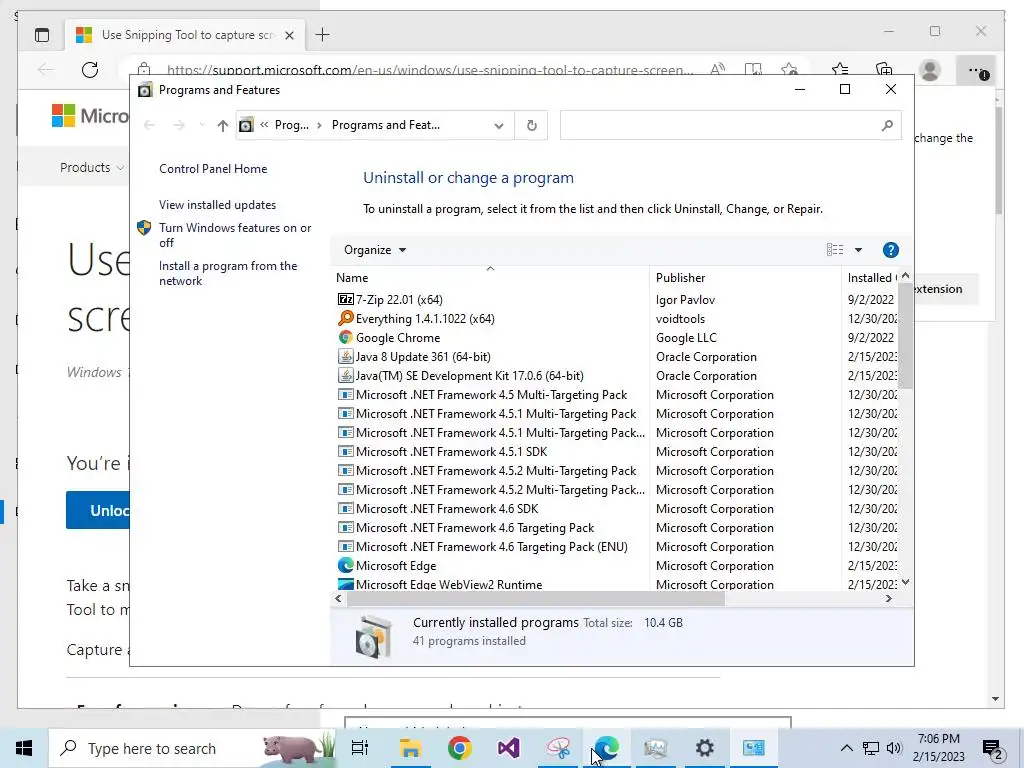Viewport: 1024px width, 768px height.
Task: Click View installed updates link
Action: pos(217,204)
